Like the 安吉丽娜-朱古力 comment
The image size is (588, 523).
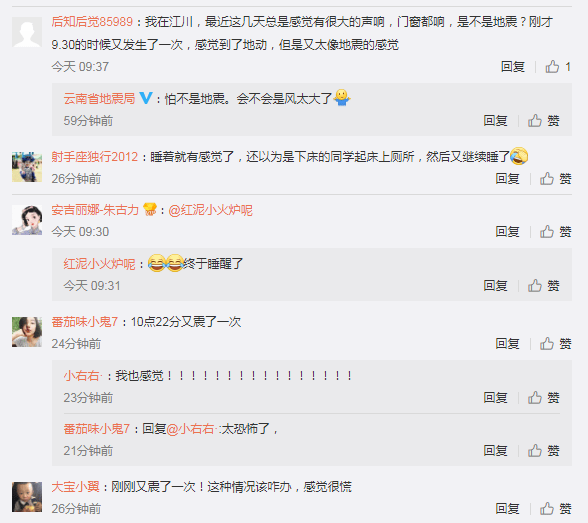click(x=555, y=232)
